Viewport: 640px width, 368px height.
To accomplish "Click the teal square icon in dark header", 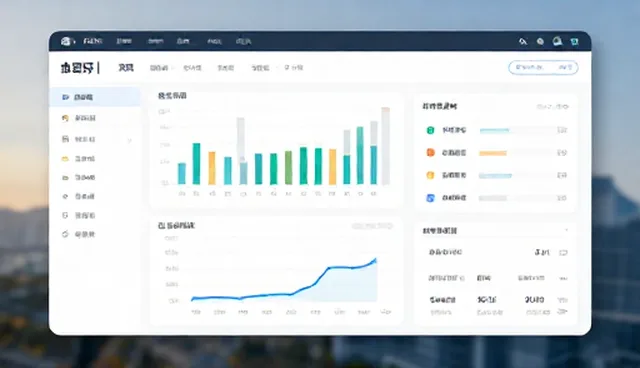I will (574, 41).
